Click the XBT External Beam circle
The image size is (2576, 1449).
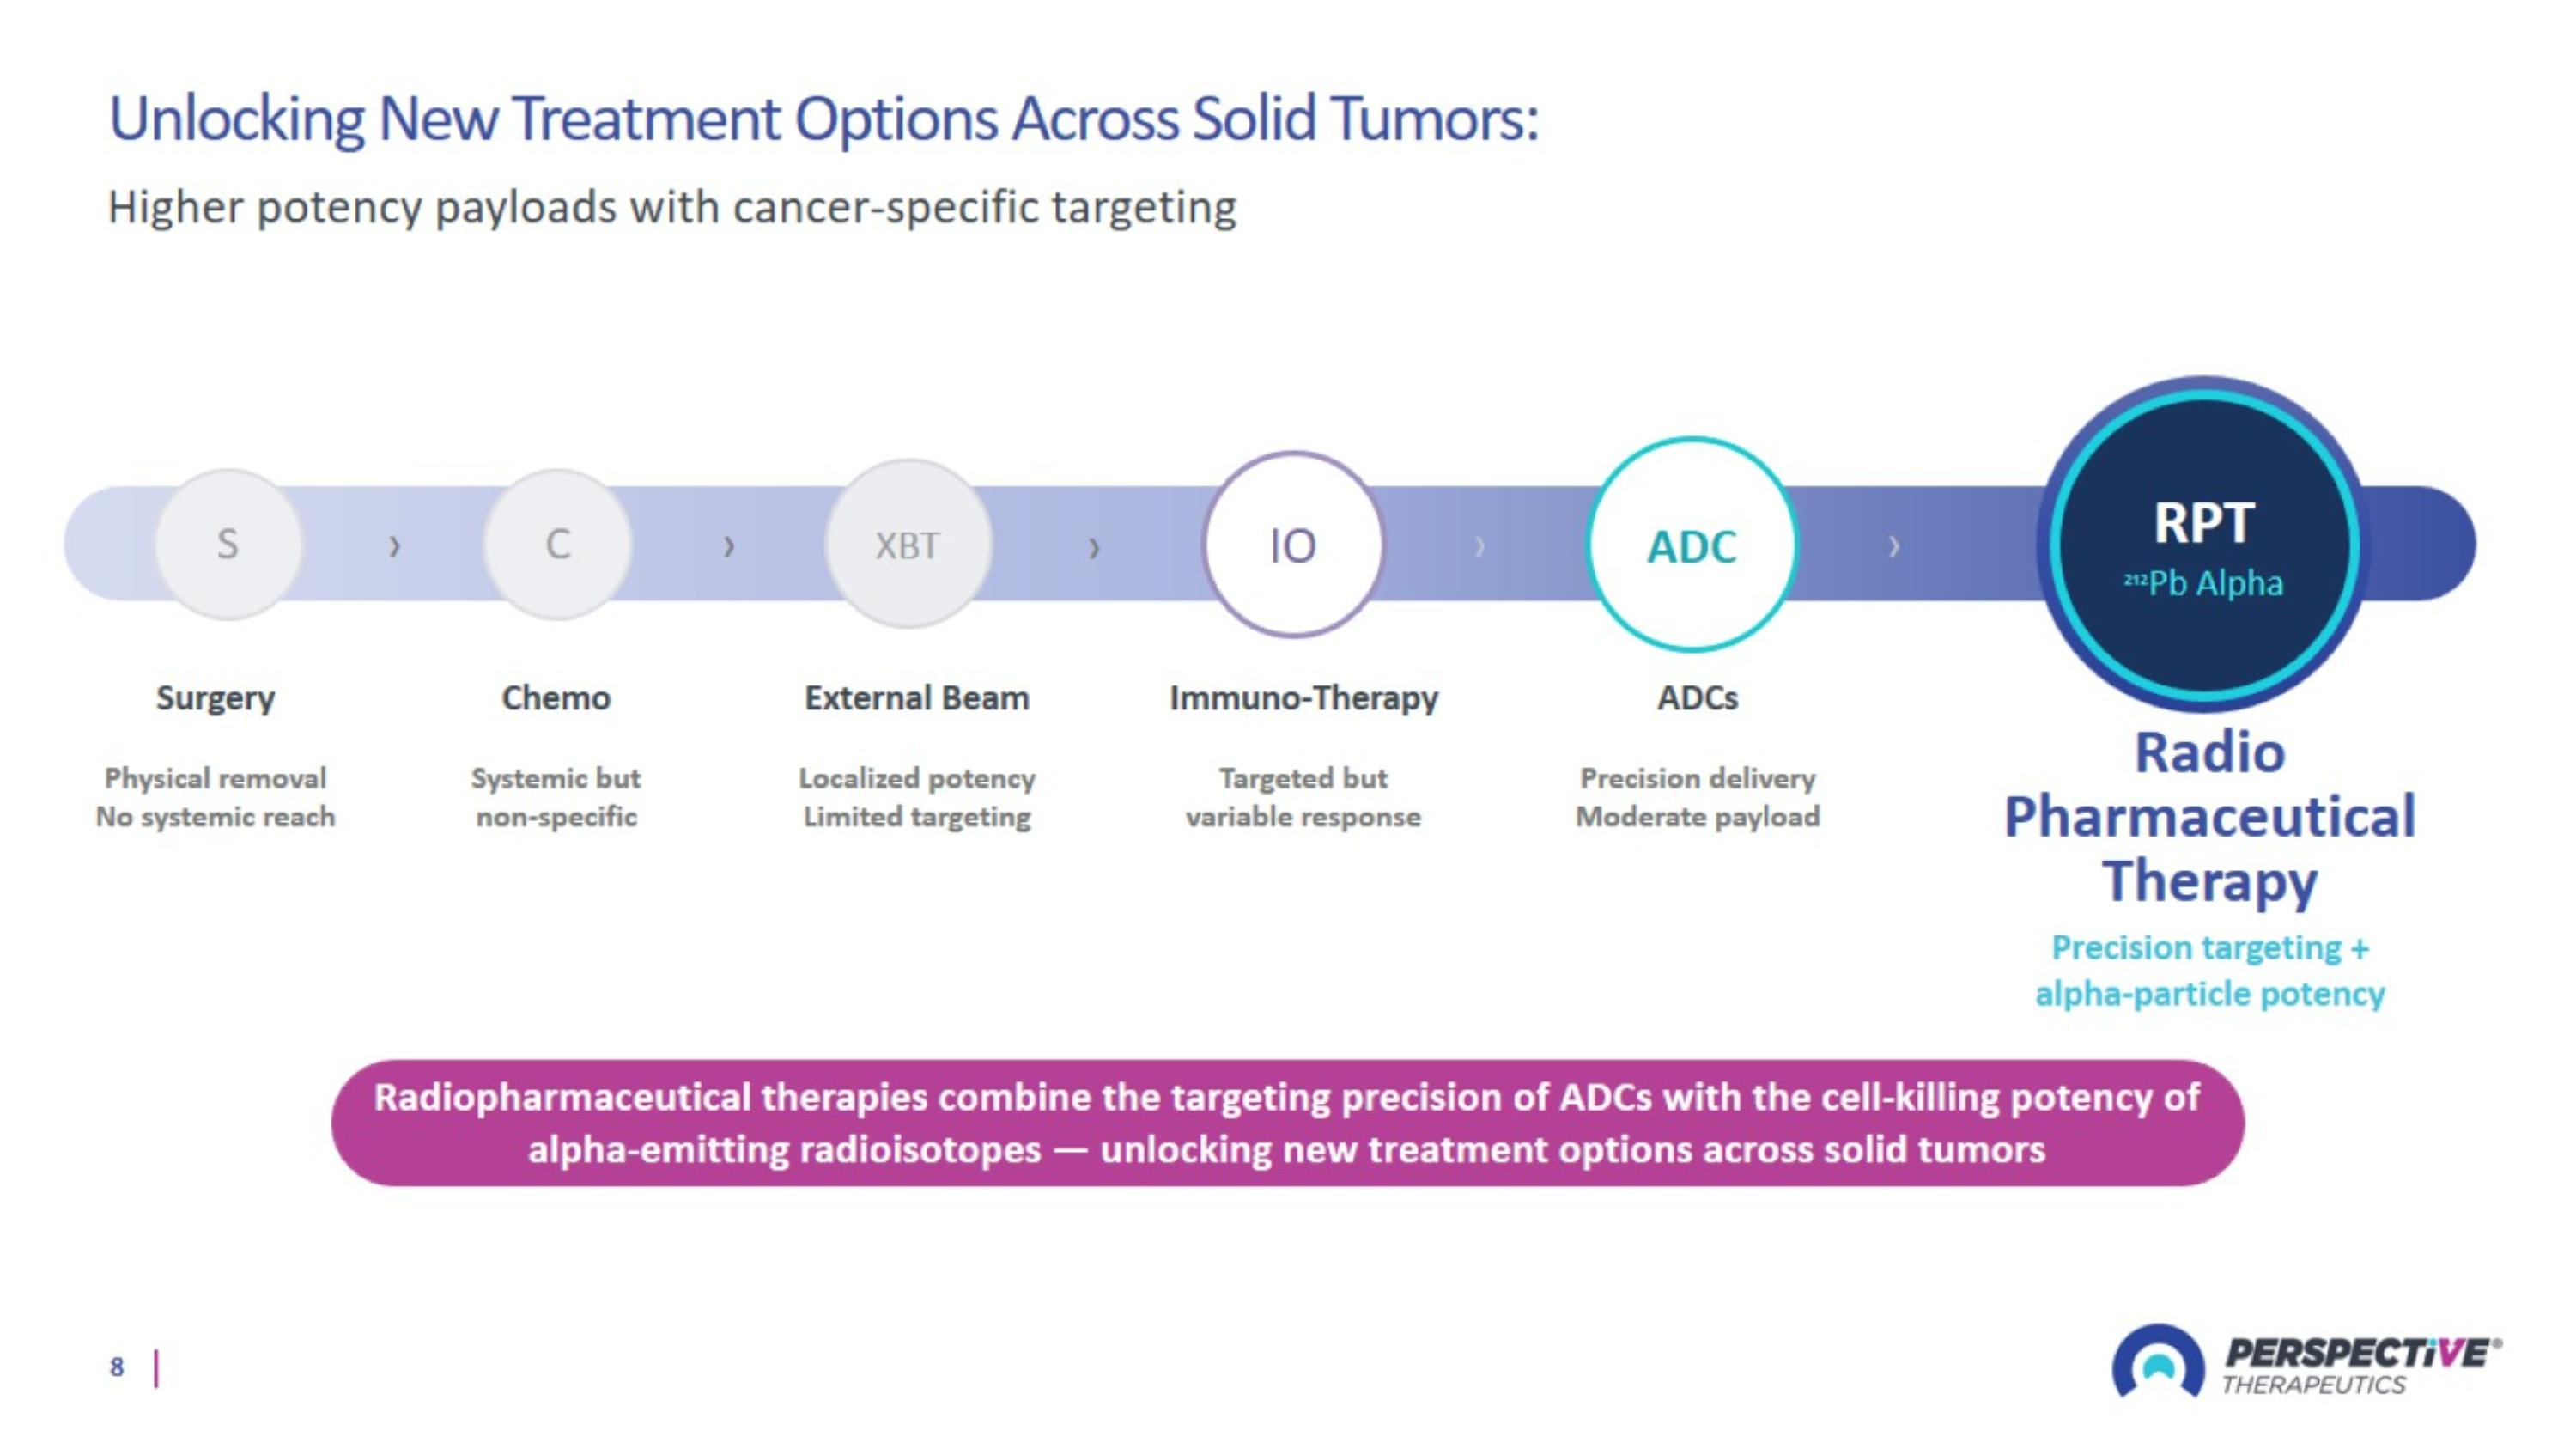(908, 544)
